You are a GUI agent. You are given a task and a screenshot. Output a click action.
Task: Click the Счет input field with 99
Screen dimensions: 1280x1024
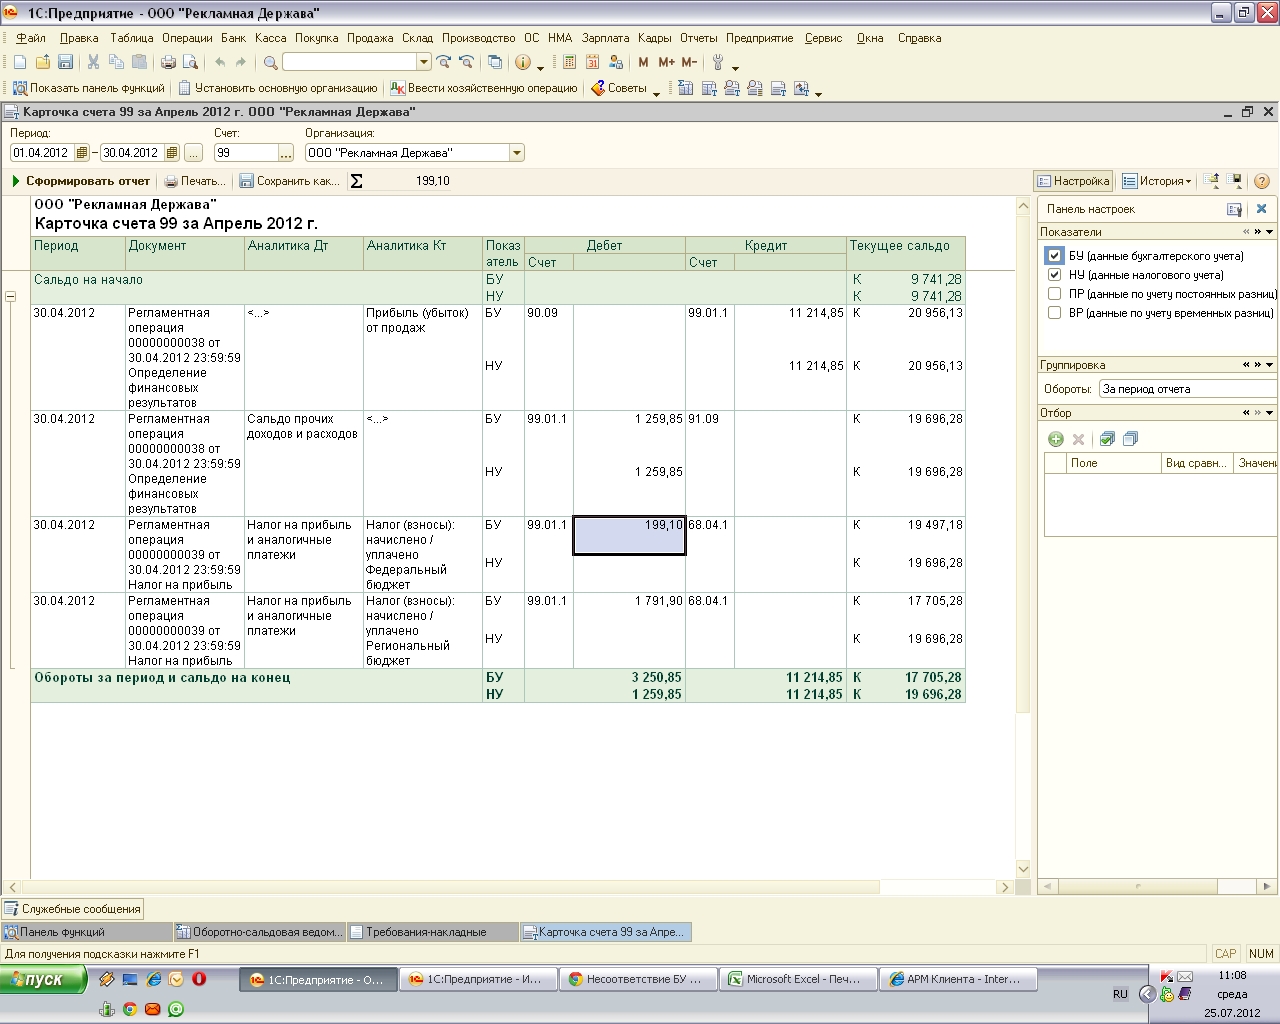click(245, 153)
